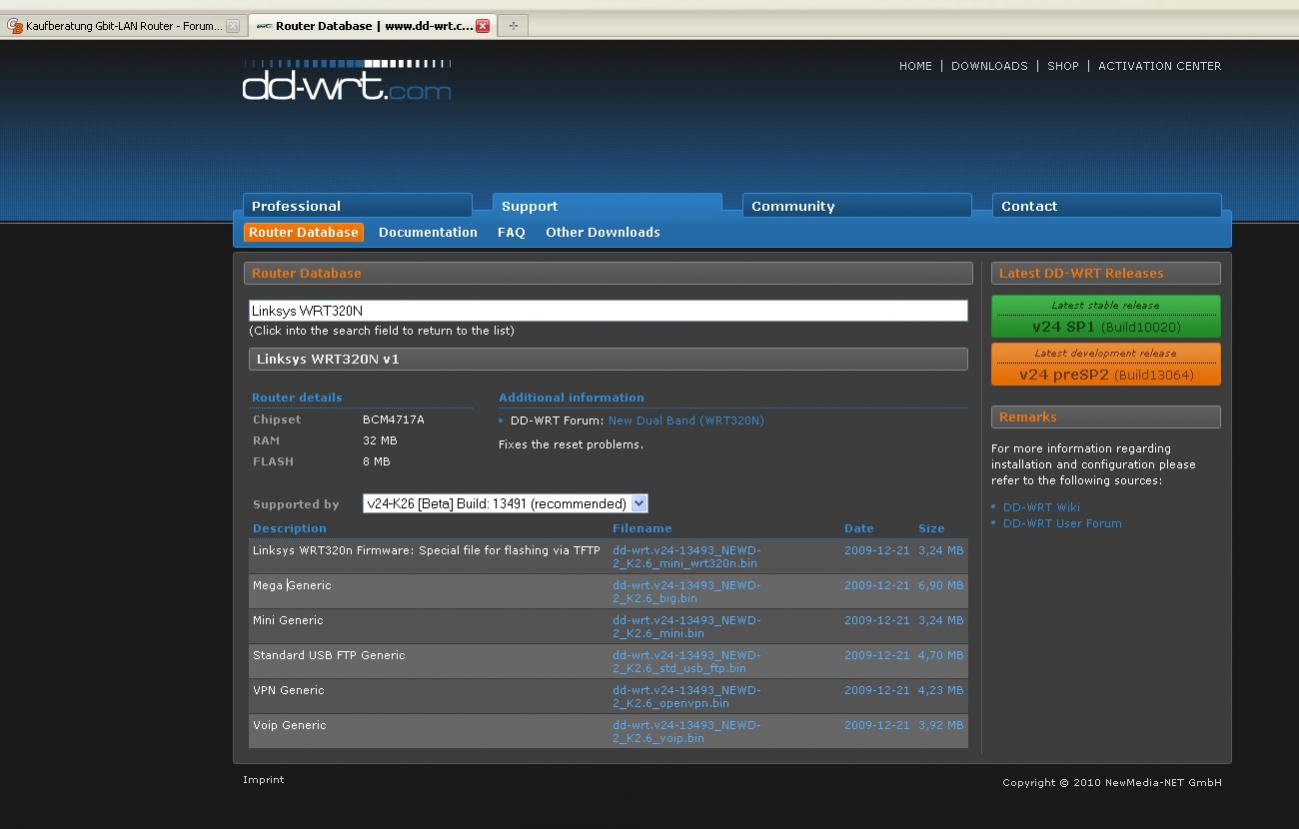Click the 4,70 MB size value
Image resolution: width=1299 pixels, height=829 pixels.
(x=941, y=656)
